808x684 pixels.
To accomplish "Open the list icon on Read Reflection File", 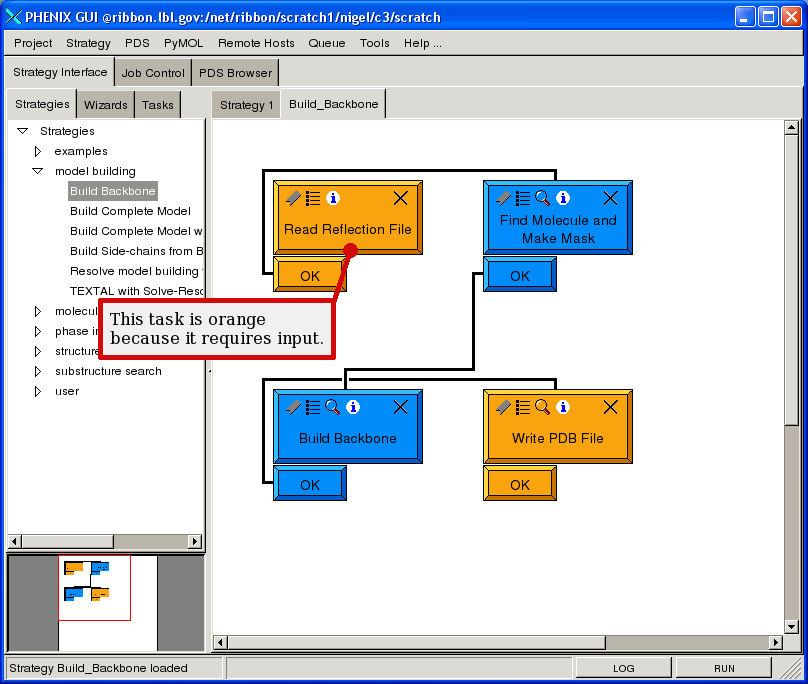I will point(313,198).
